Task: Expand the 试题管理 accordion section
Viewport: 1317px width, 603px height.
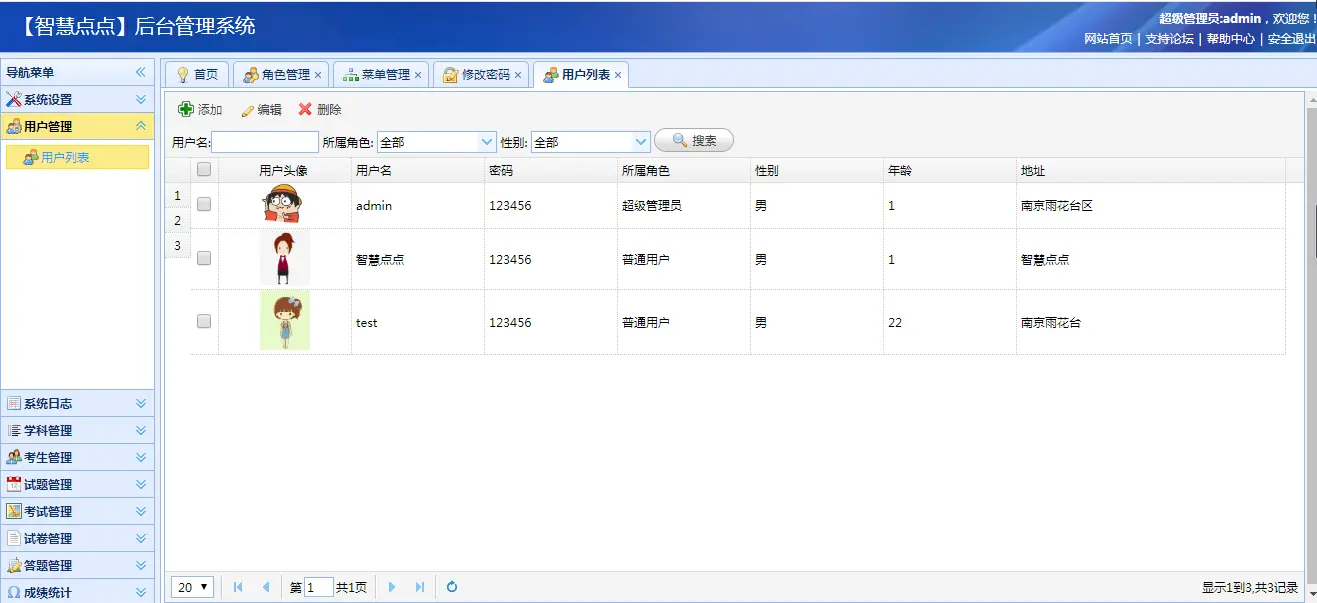Action: point(141,484)
